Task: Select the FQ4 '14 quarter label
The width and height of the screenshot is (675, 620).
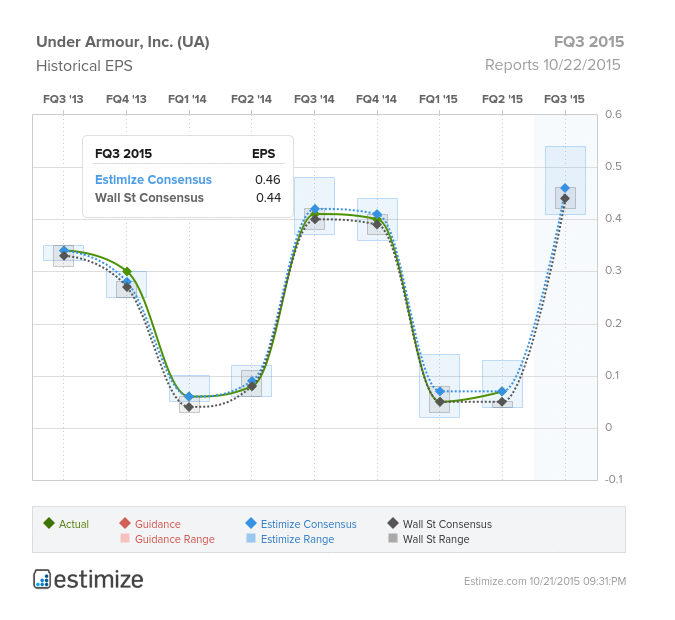Action: [376, 99]
